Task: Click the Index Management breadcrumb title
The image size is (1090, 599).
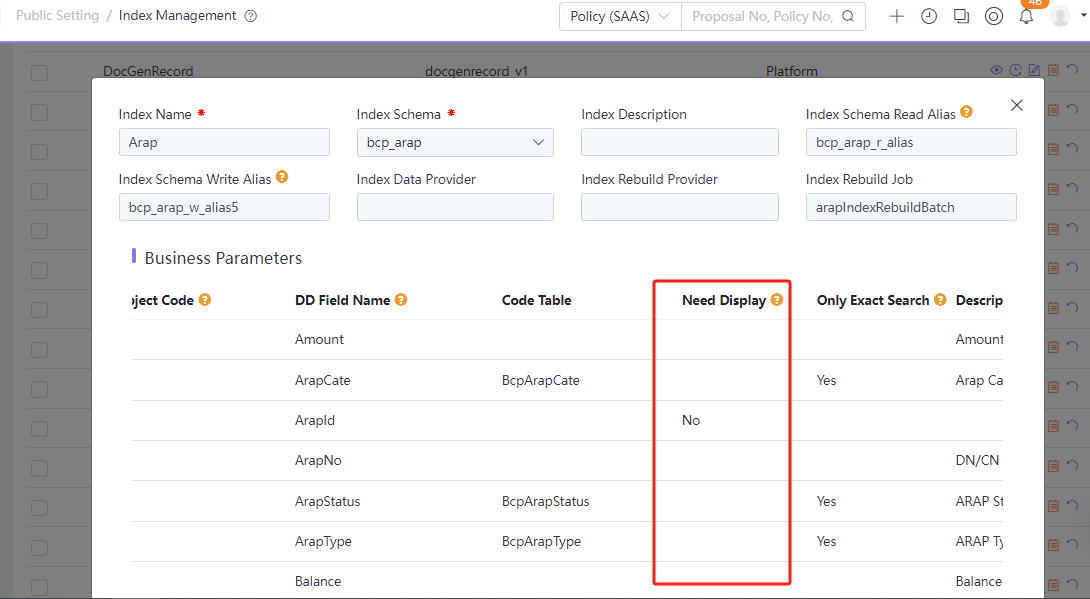Action: (x=177, y=15)
